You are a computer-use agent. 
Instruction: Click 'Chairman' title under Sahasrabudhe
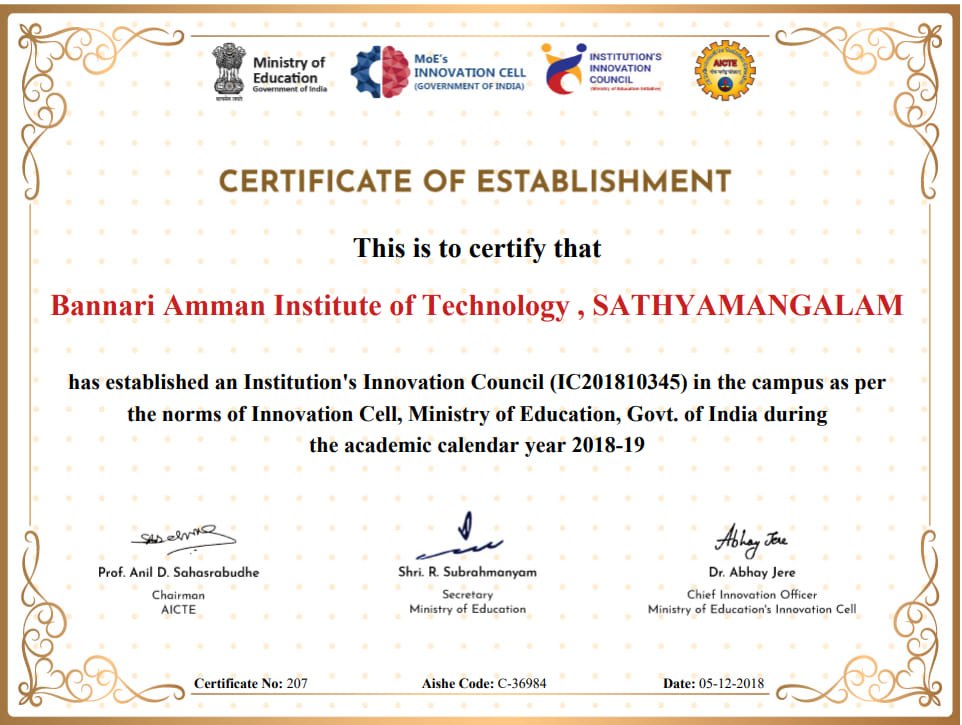tap(179, 595)
